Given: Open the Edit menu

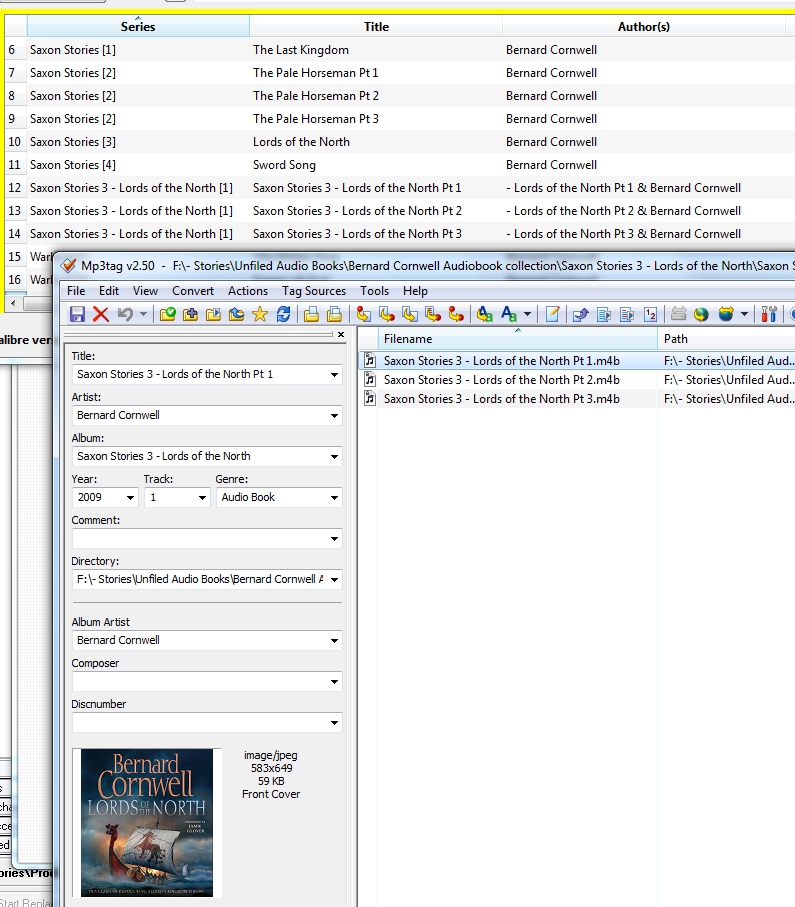Looking at the screenshot, I should pos(109,291).
